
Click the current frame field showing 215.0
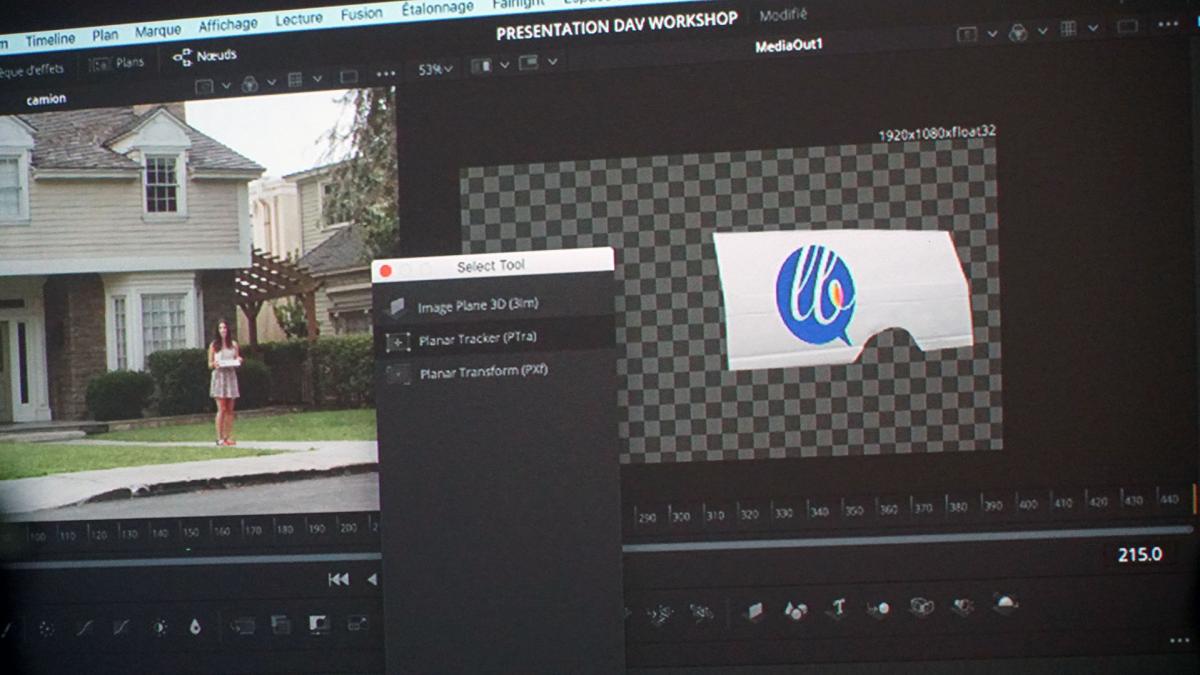(x=1139, y=554)
